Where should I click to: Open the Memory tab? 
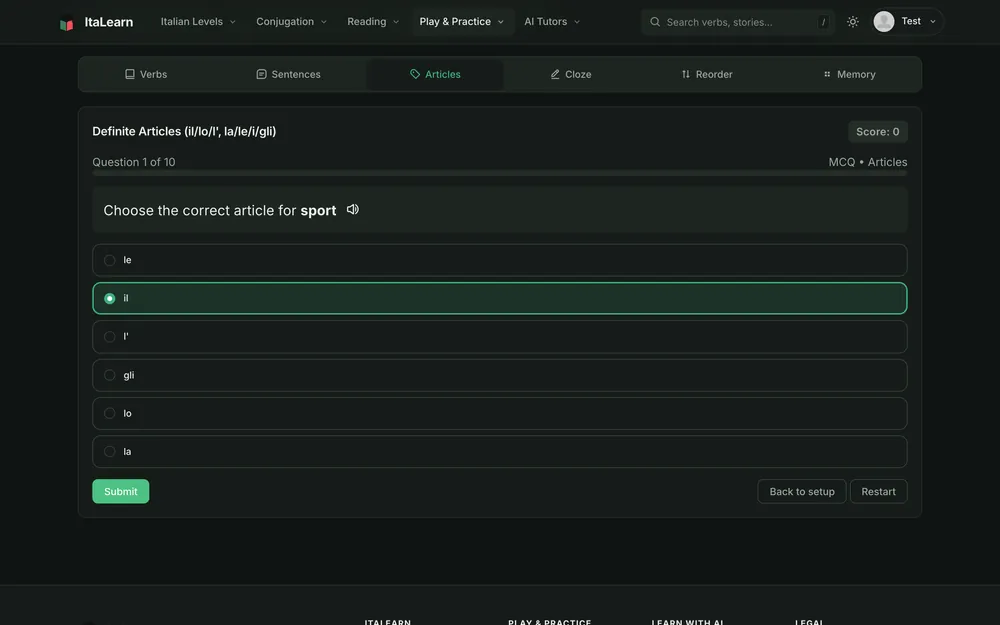849,74
